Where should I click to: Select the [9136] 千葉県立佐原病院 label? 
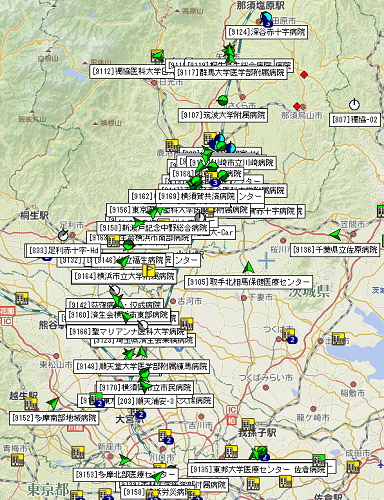335,250
